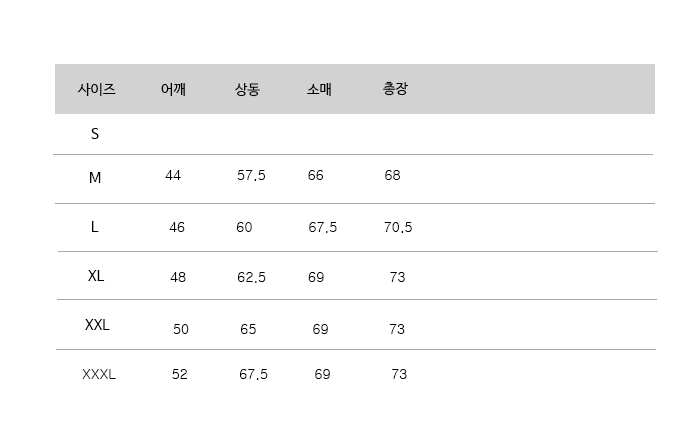Click the 총장 column header
Viewport: 700px width, 424px height.
click(395, 89)
